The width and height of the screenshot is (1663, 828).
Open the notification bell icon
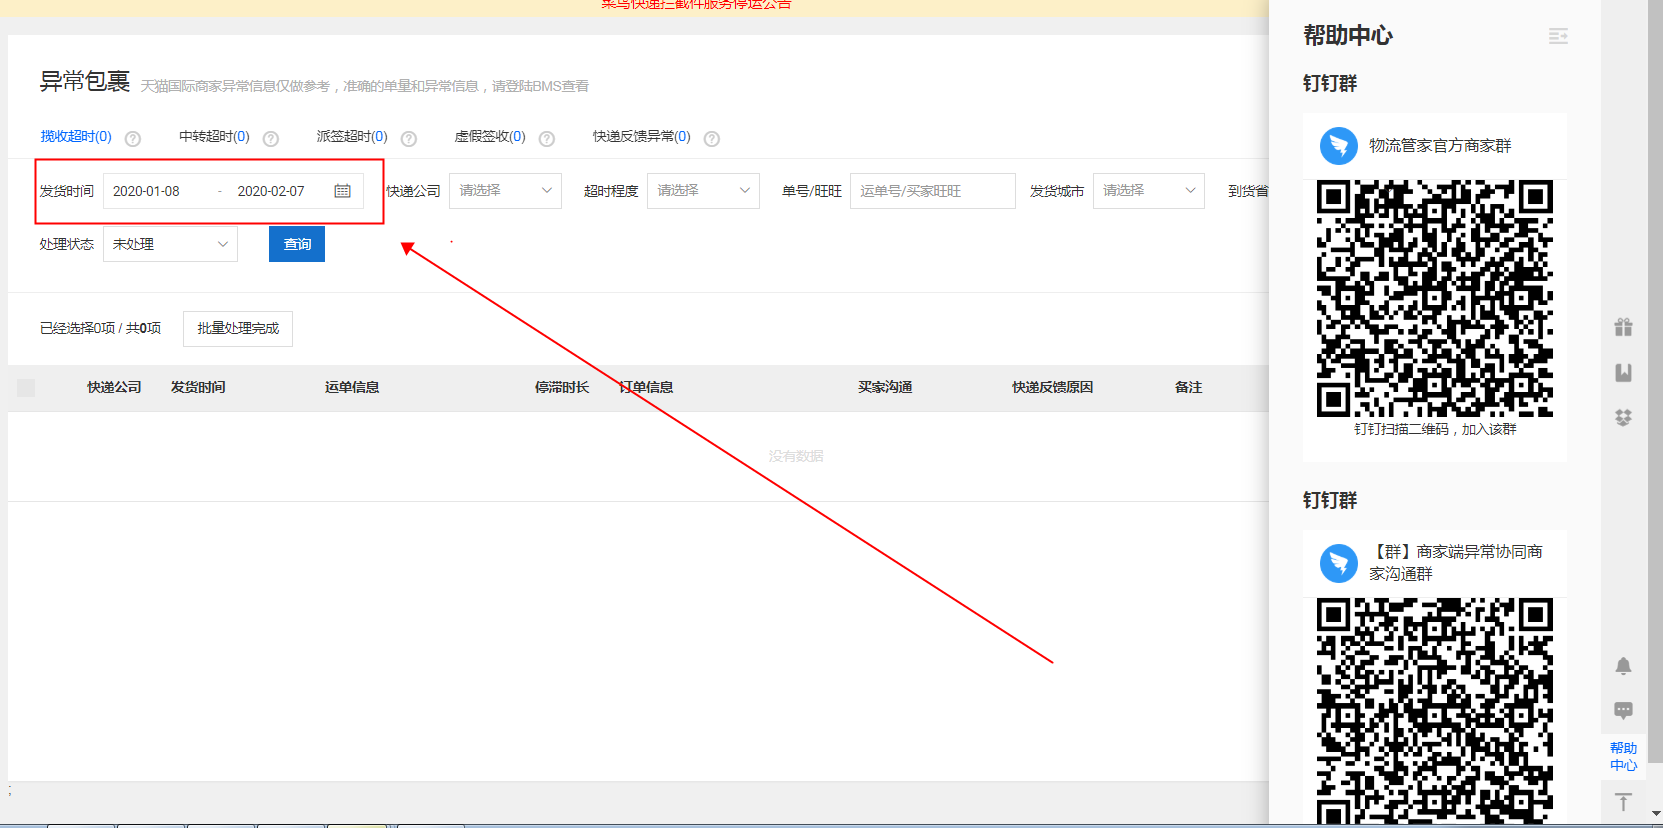(x=1623, y=666)
